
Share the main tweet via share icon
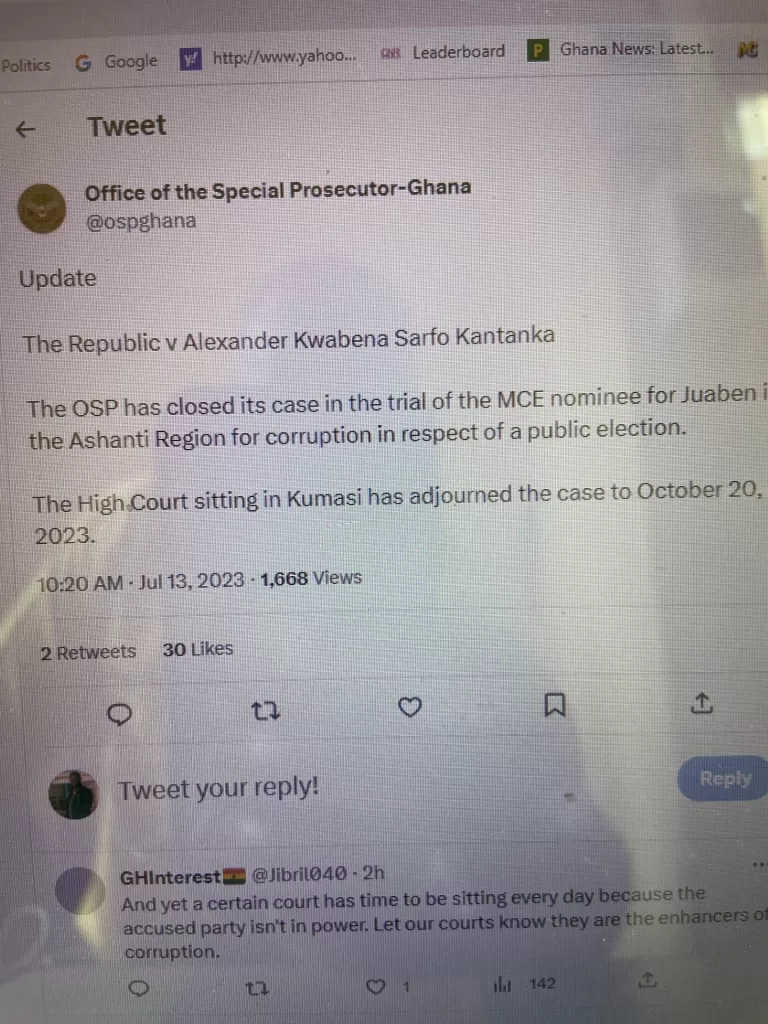click(701, 703)
